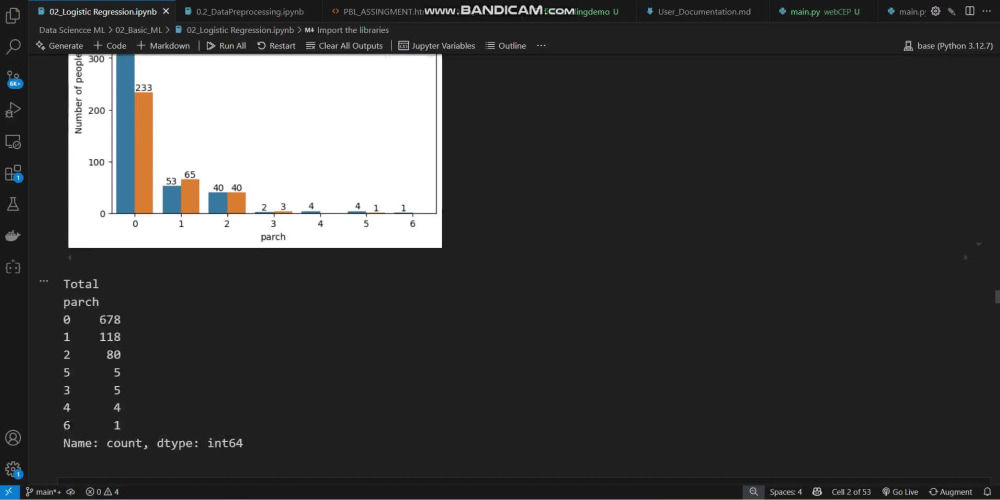Open the Explorer view in activity bar
This screenshot has width=1000, height=500.
(13, 16)
